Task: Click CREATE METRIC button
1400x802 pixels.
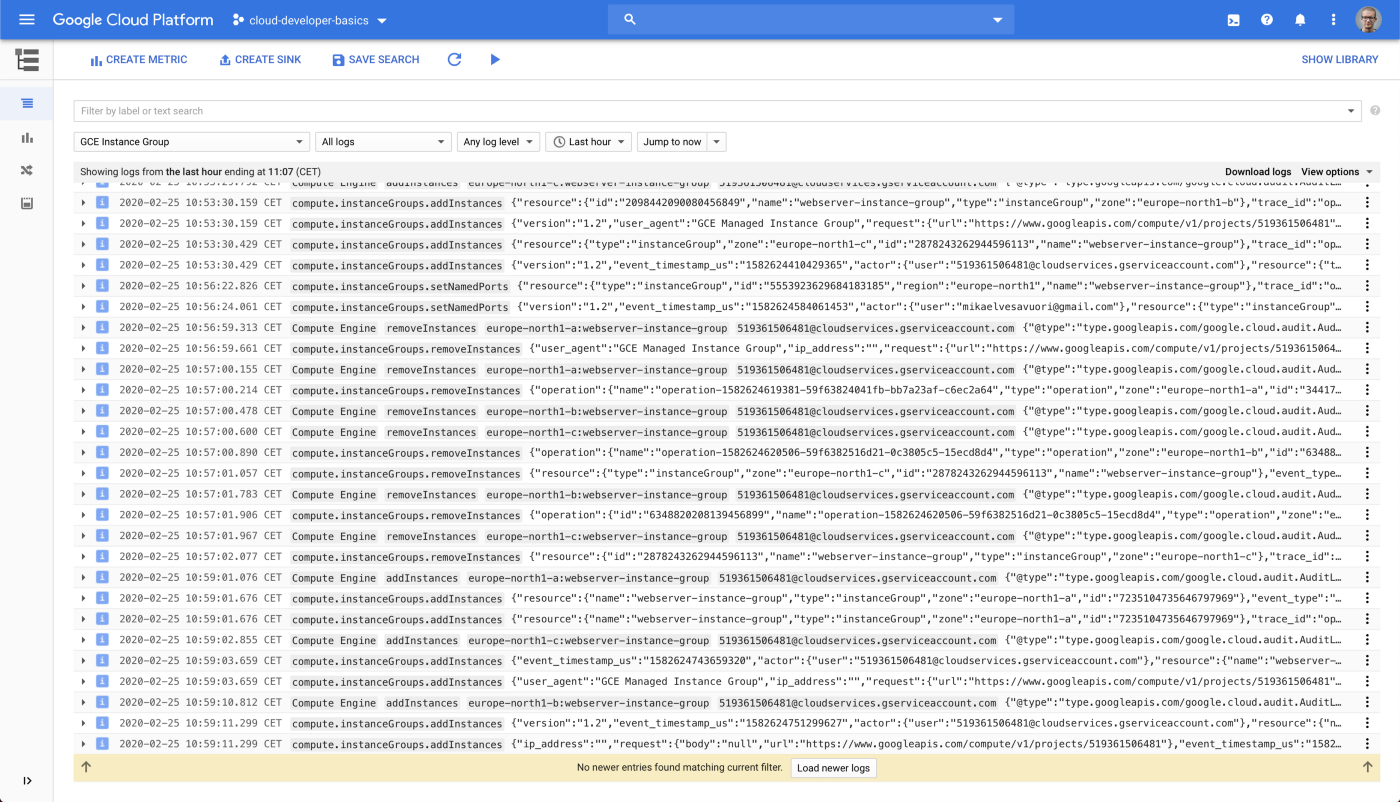Action: point(139,60)
